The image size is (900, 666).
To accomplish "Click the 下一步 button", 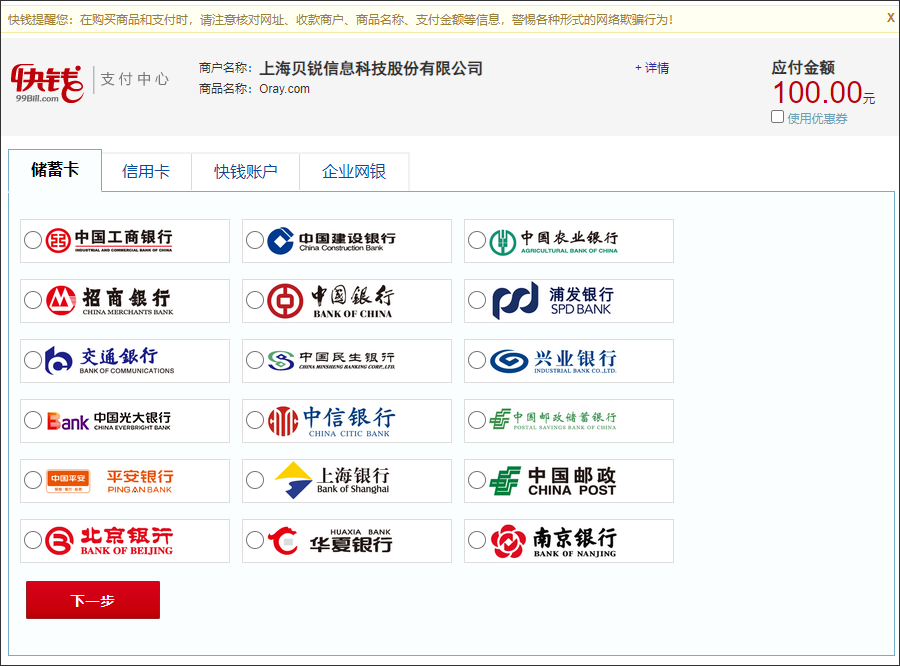I will (93, 600).
